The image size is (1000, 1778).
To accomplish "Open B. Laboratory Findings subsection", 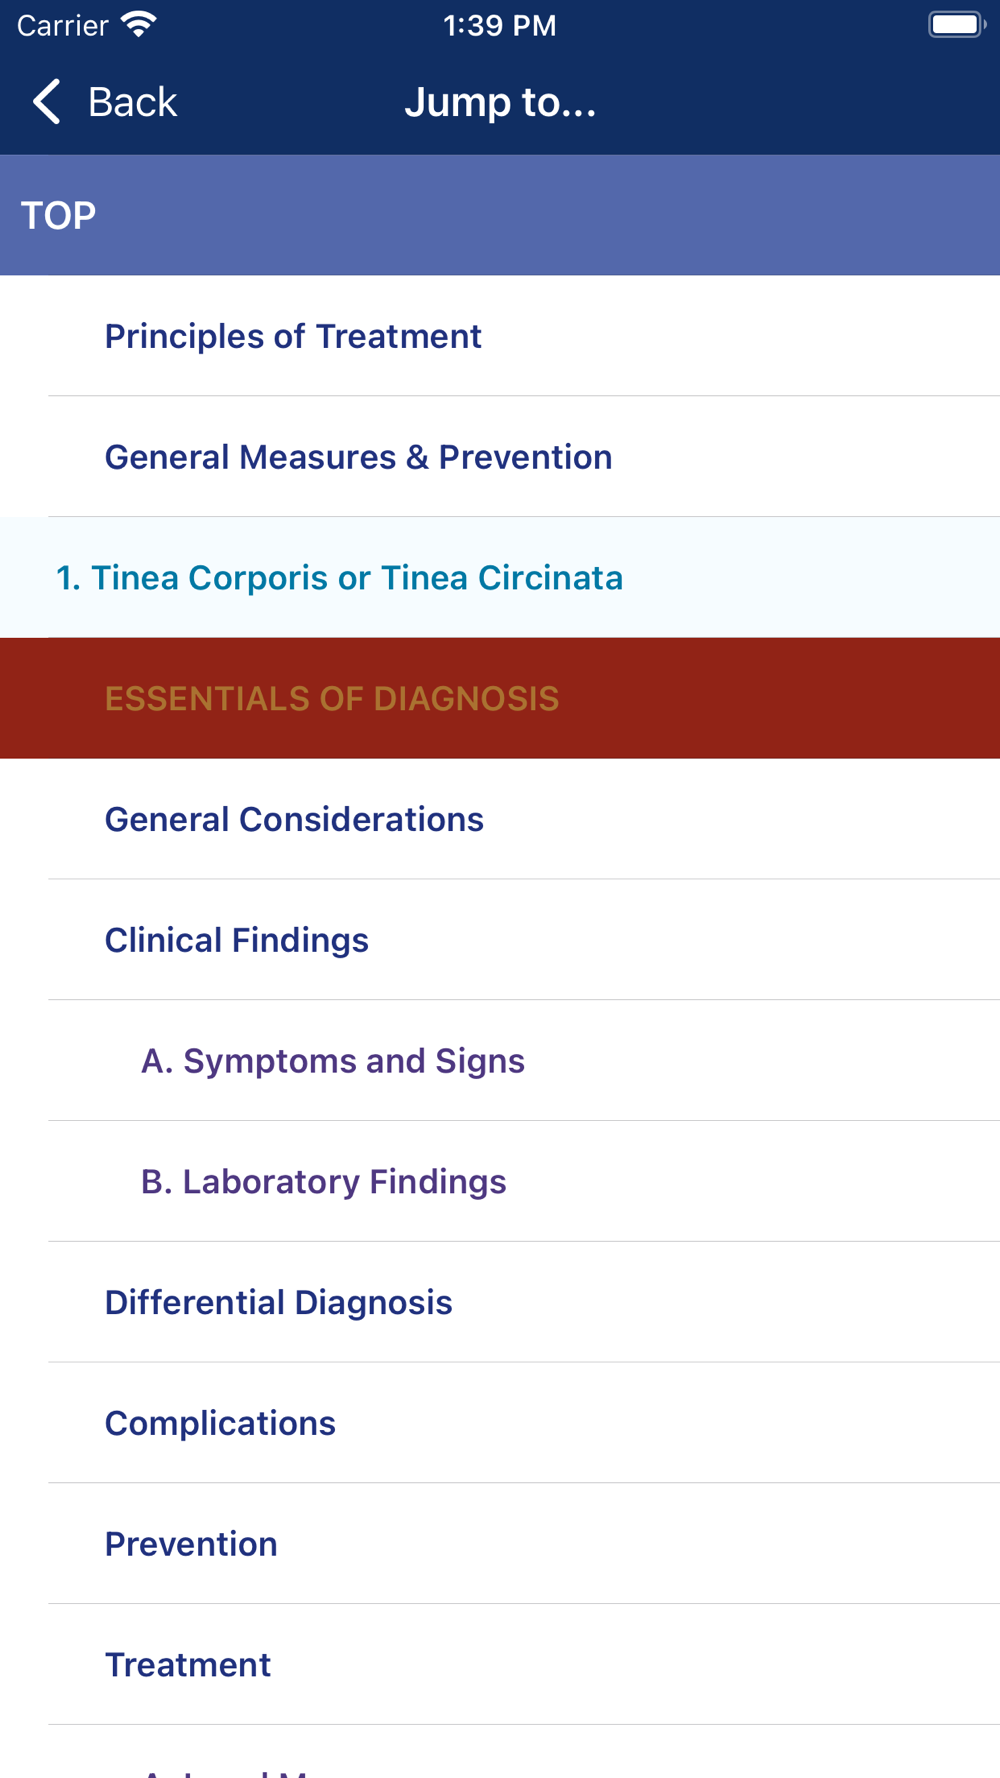I will pos(500,1182).
